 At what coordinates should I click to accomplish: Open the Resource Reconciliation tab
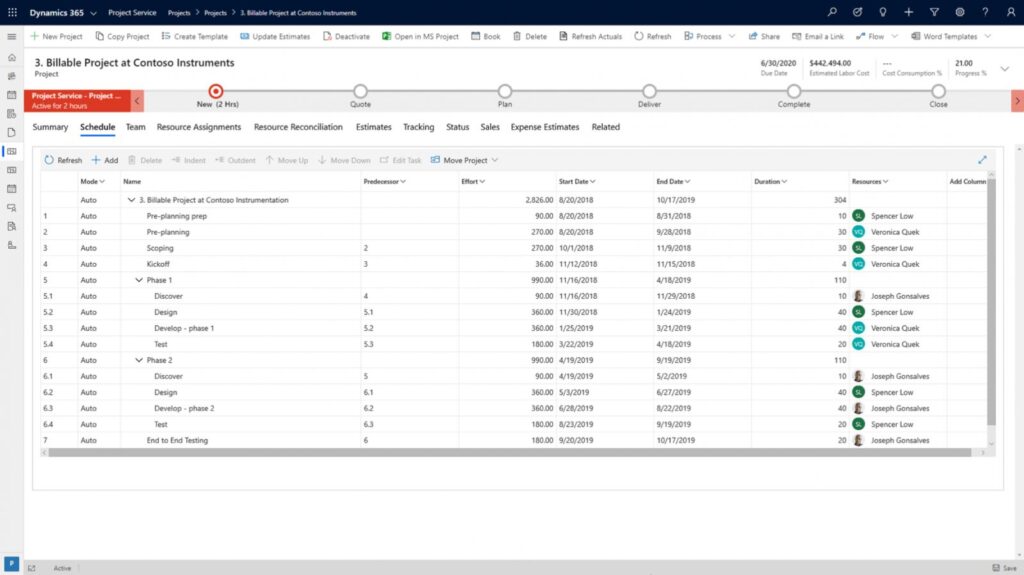pyautogui.click(x=298, y=127)
